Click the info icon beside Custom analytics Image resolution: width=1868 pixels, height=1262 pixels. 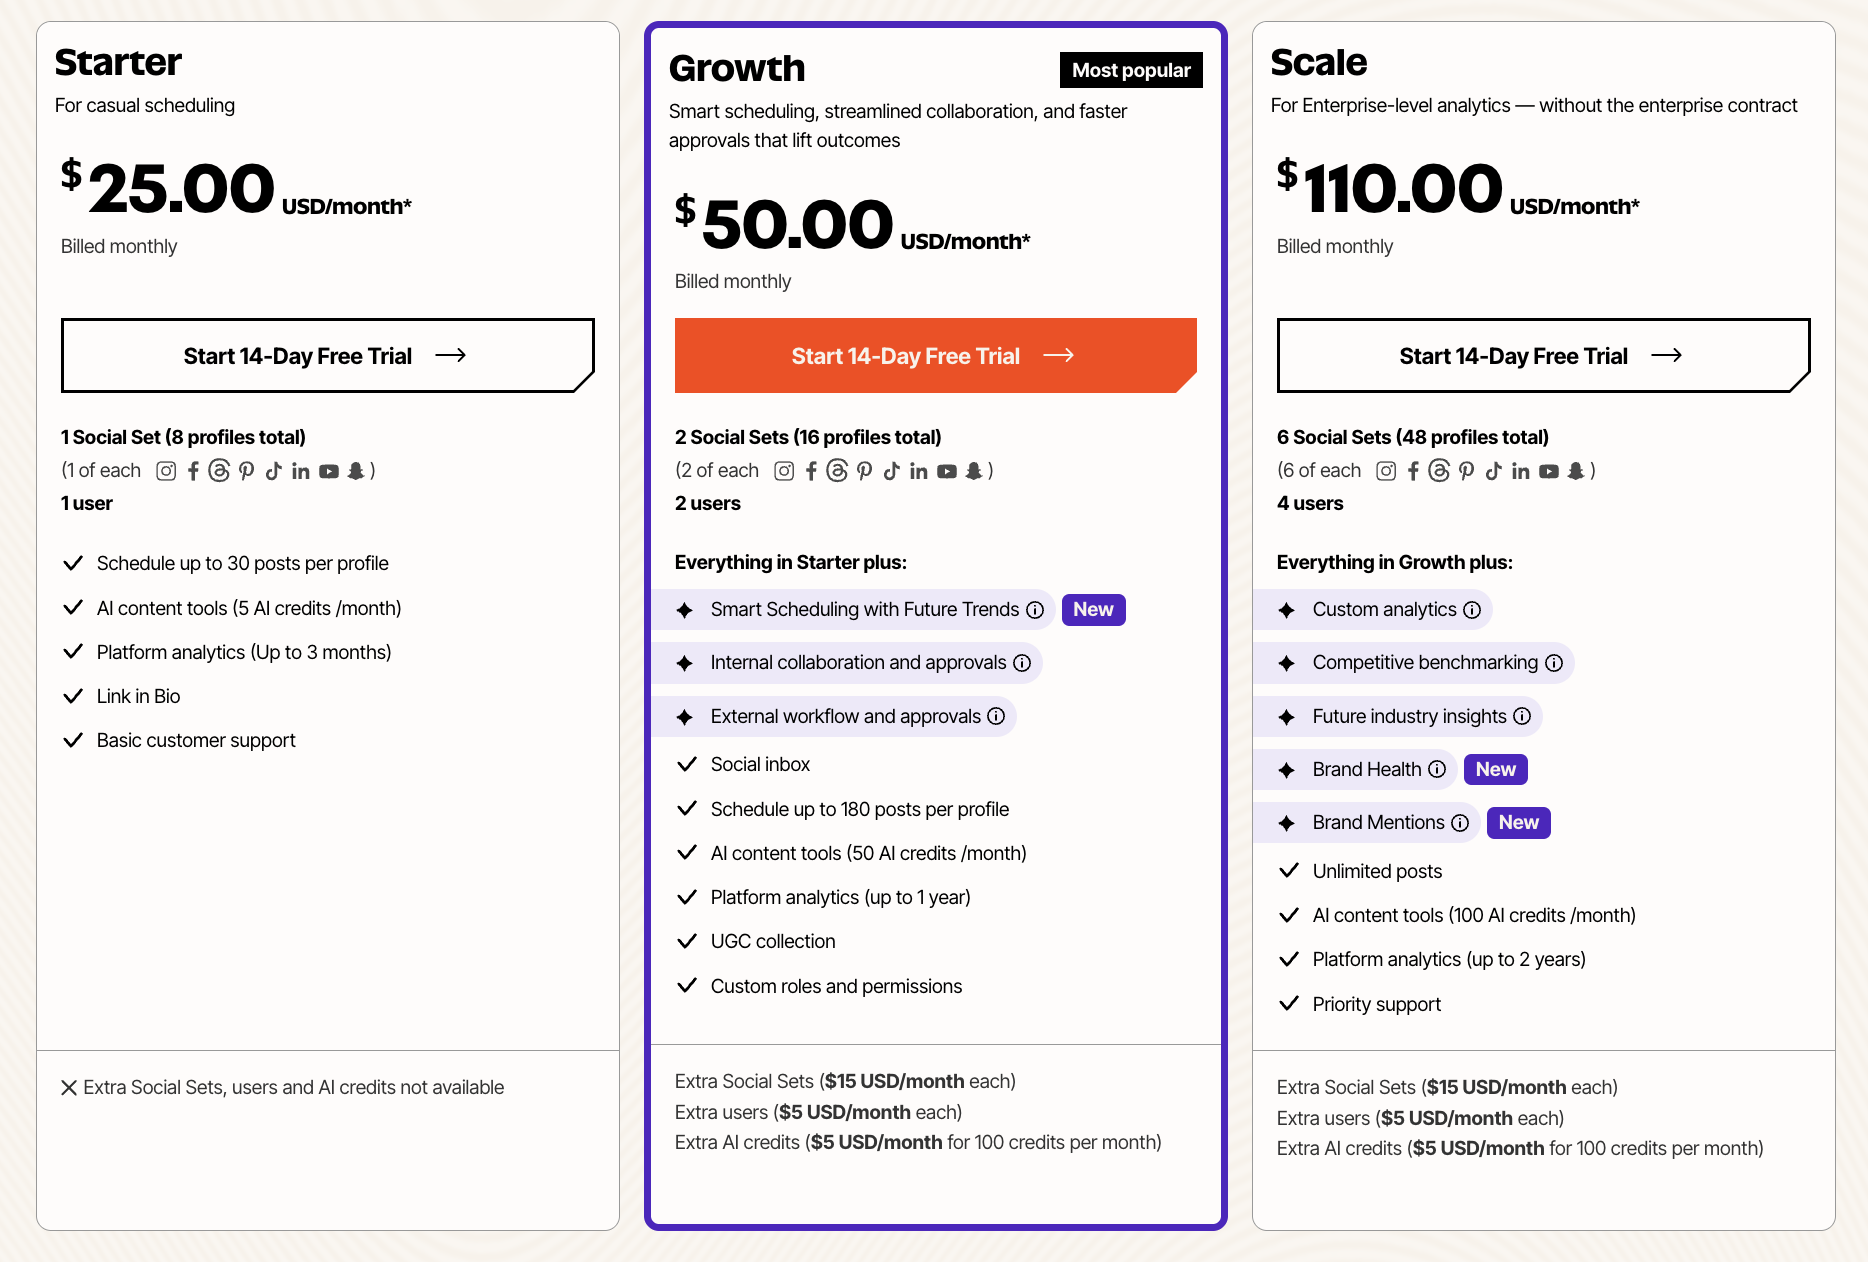coord(1471,609)
